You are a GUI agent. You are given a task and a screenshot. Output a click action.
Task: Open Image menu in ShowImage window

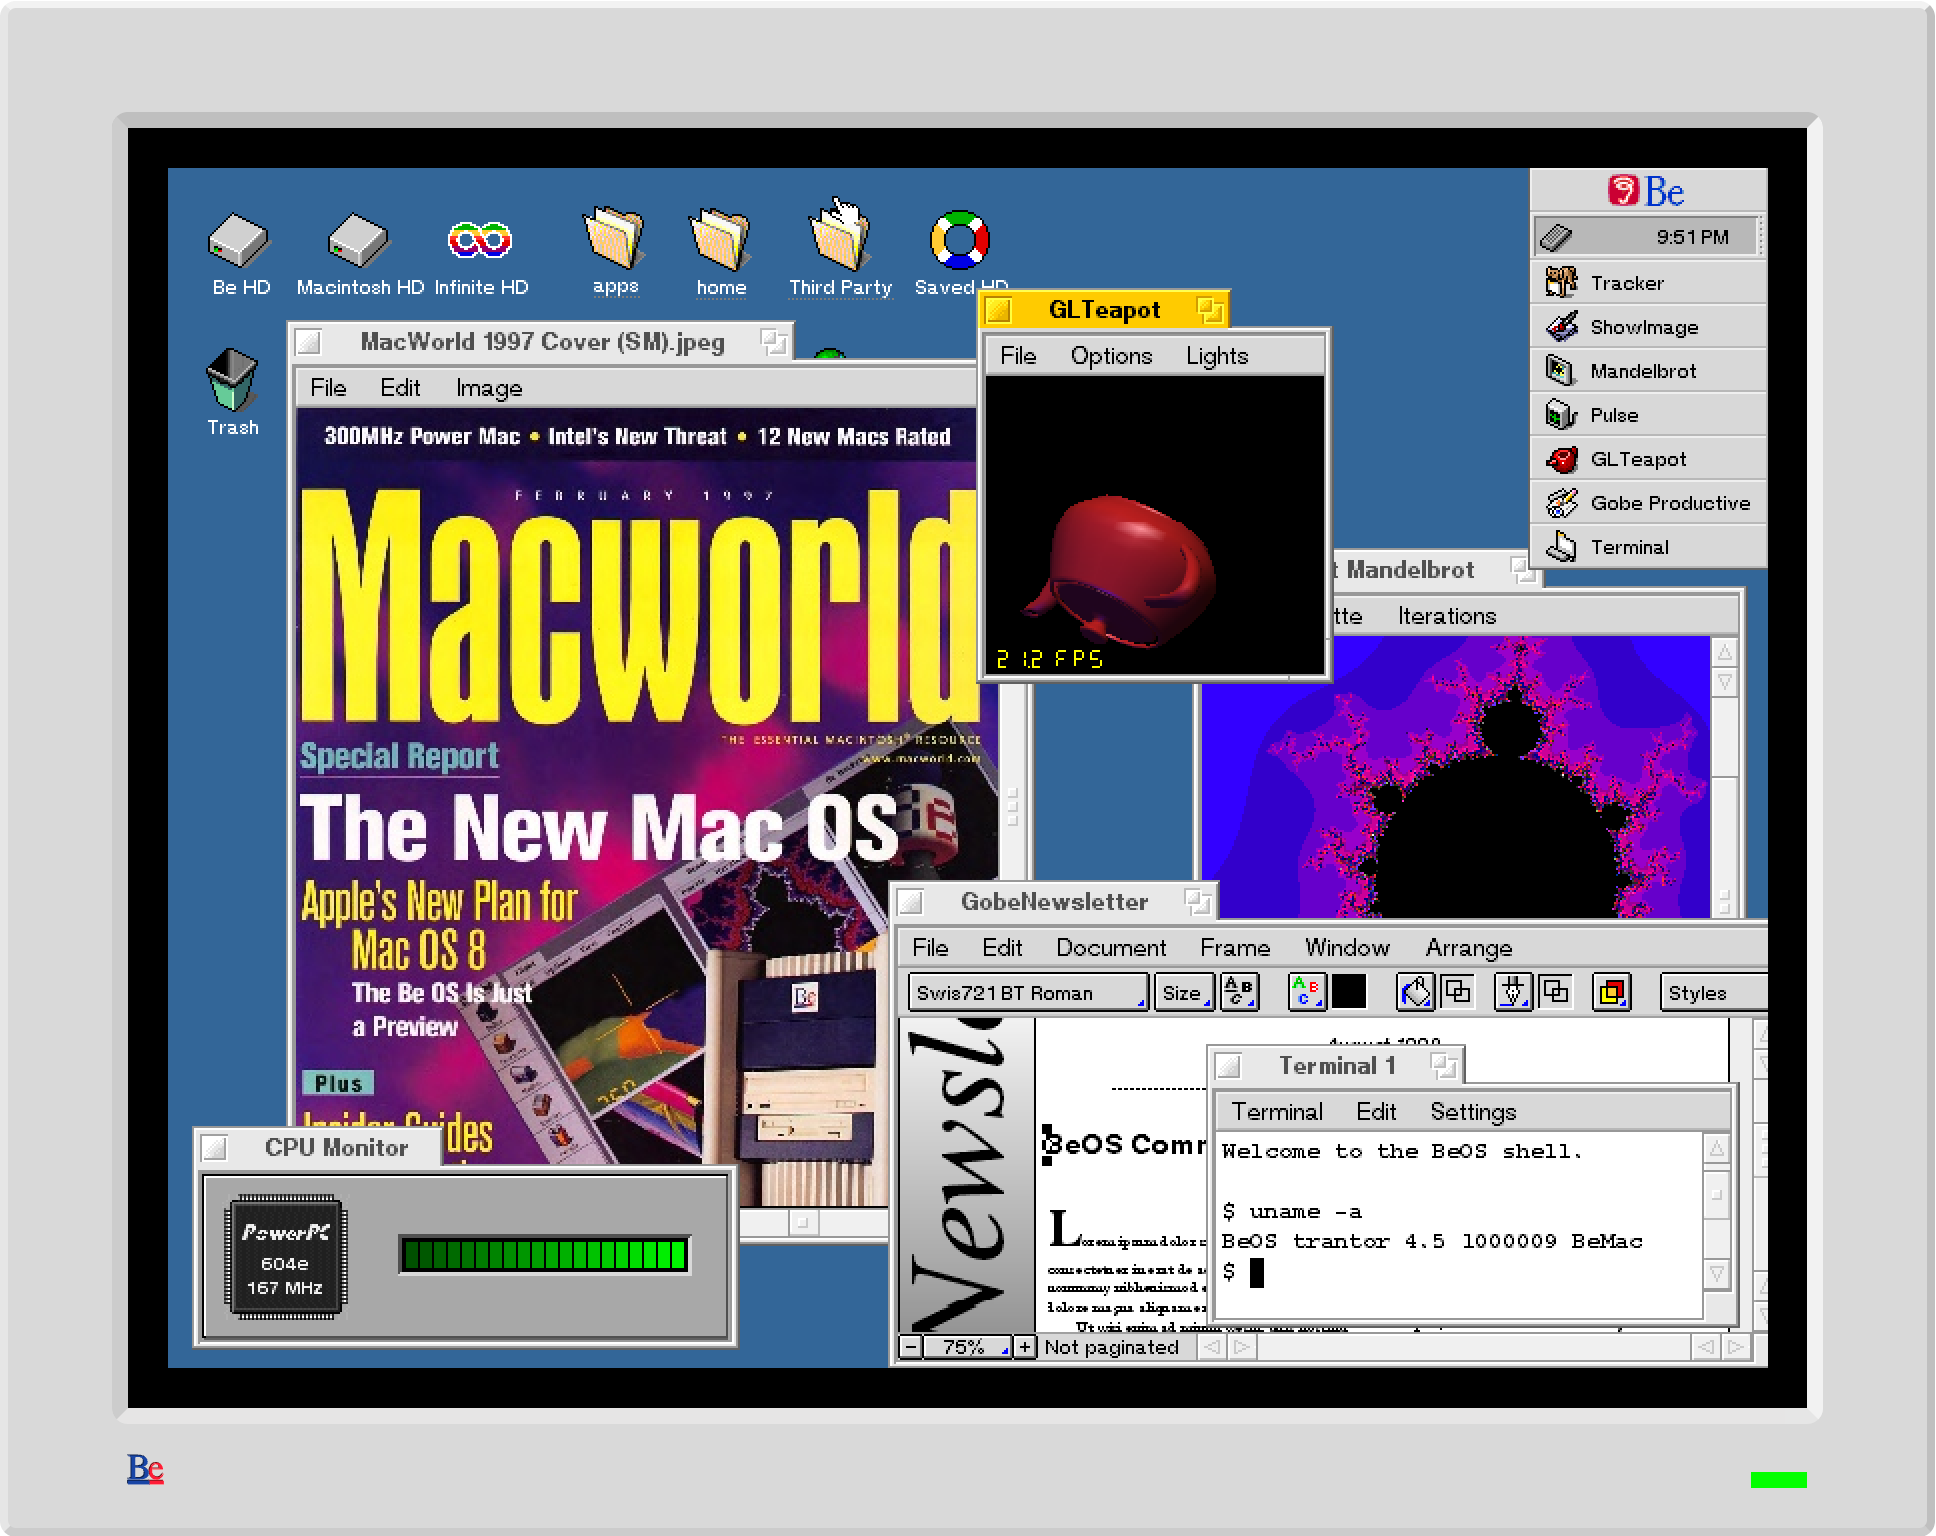point(489,388)
